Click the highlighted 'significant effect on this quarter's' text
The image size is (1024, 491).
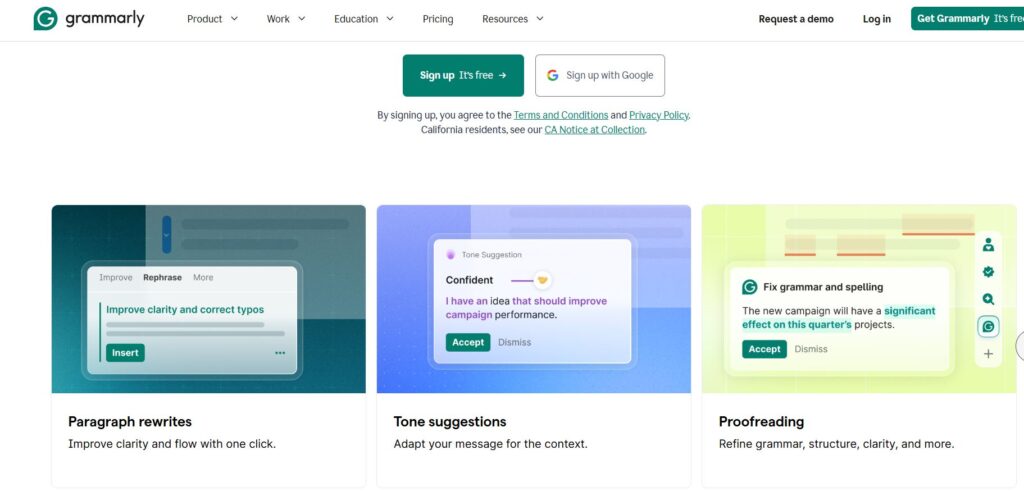(x=839, y=318)
